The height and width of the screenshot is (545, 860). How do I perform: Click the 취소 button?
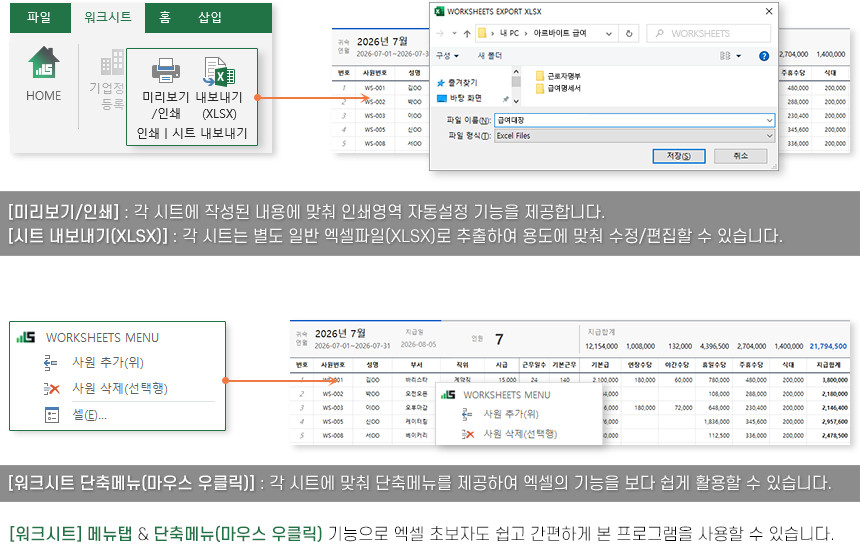(x=740, y=156)
